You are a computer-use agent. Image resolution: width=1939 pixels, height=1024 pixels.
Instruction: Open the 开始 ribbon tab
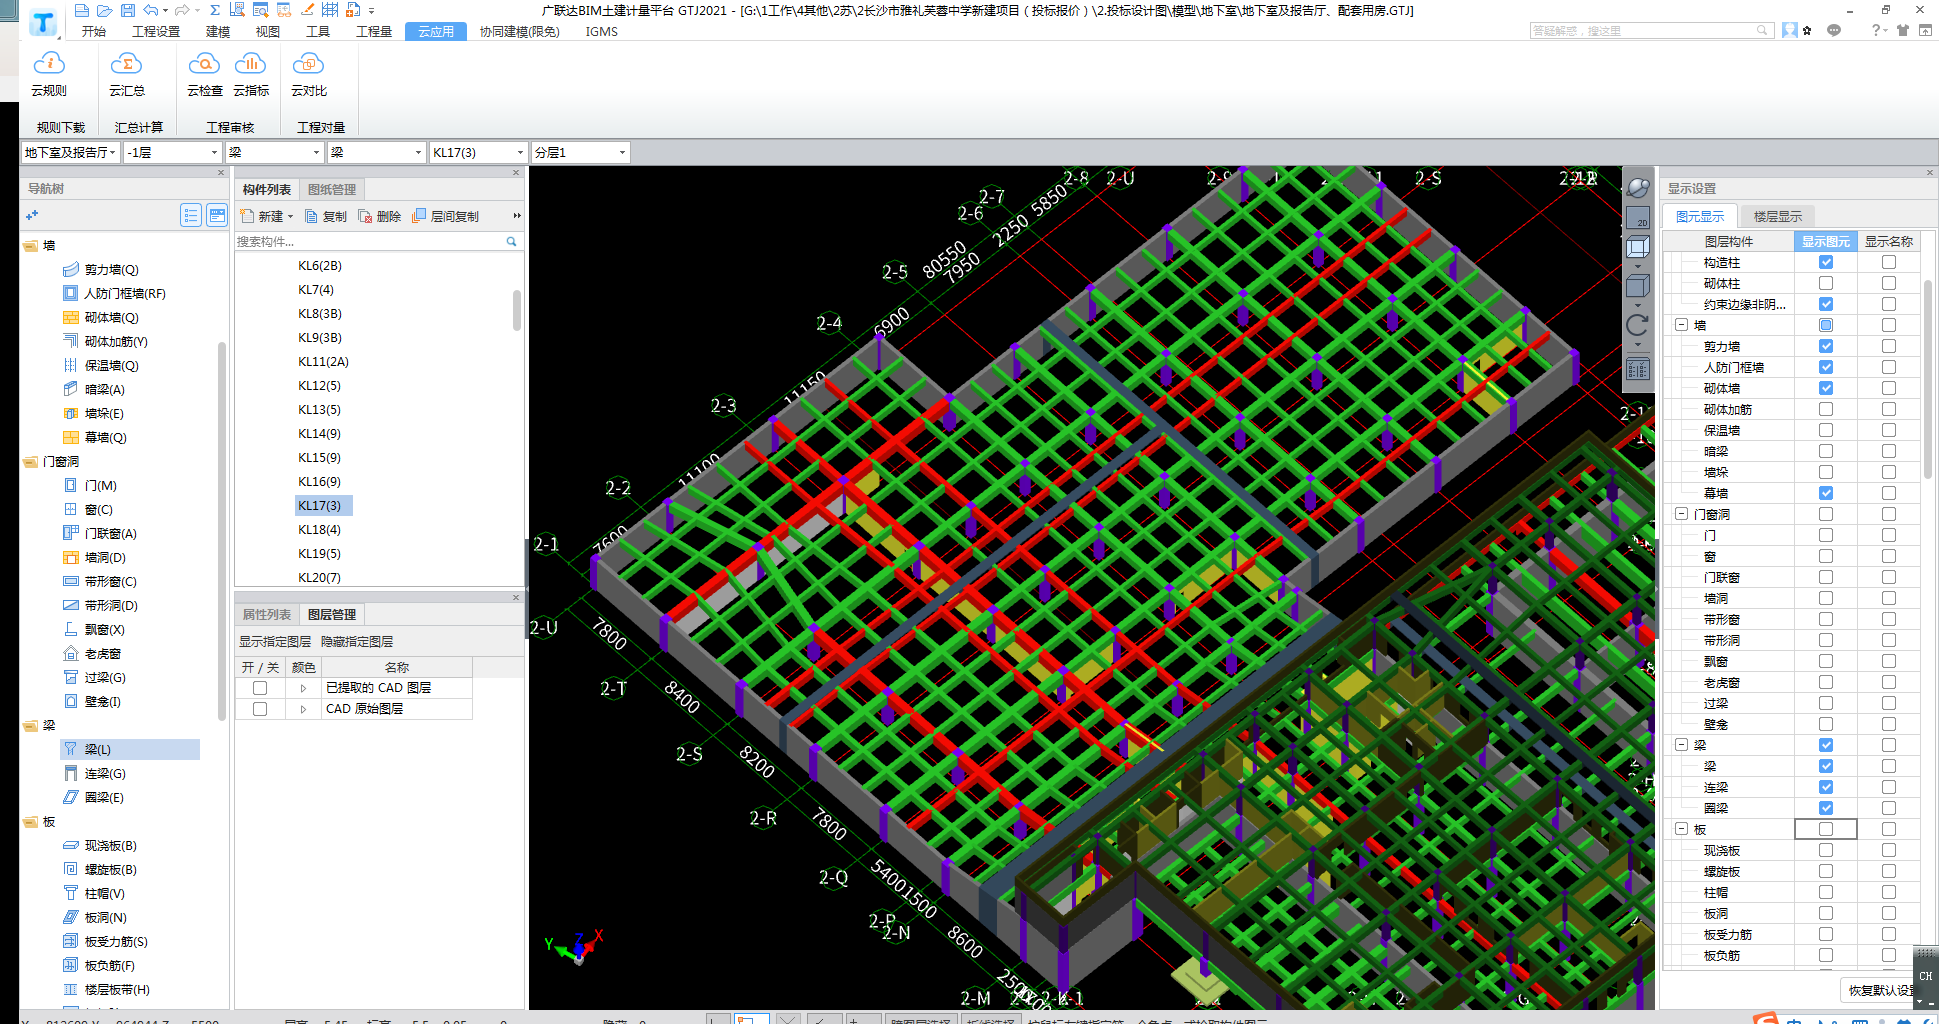94,32
